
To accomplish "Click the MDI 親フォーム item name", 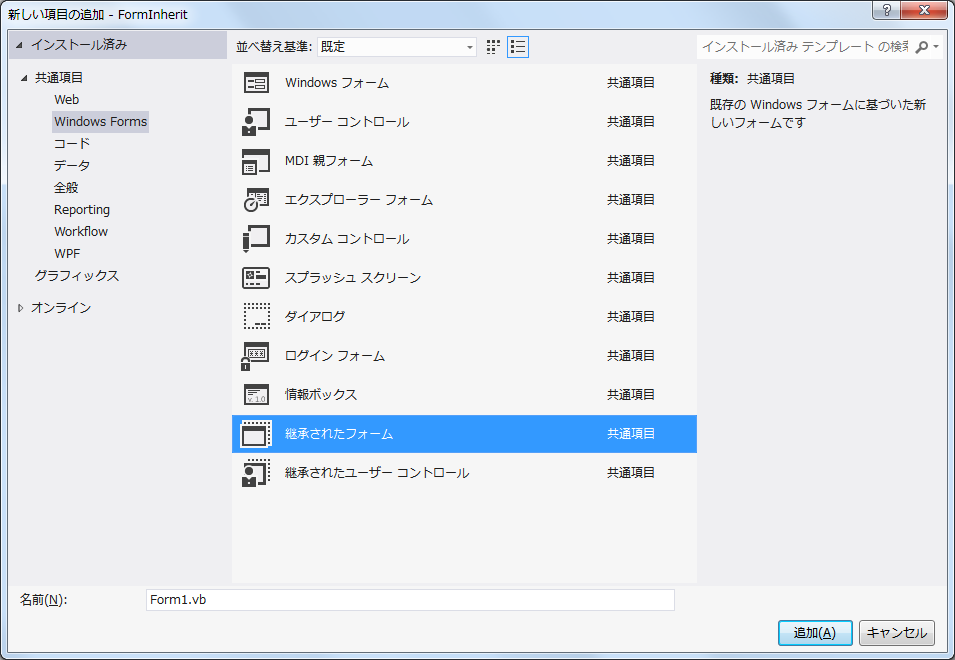I will click(329, 161).
